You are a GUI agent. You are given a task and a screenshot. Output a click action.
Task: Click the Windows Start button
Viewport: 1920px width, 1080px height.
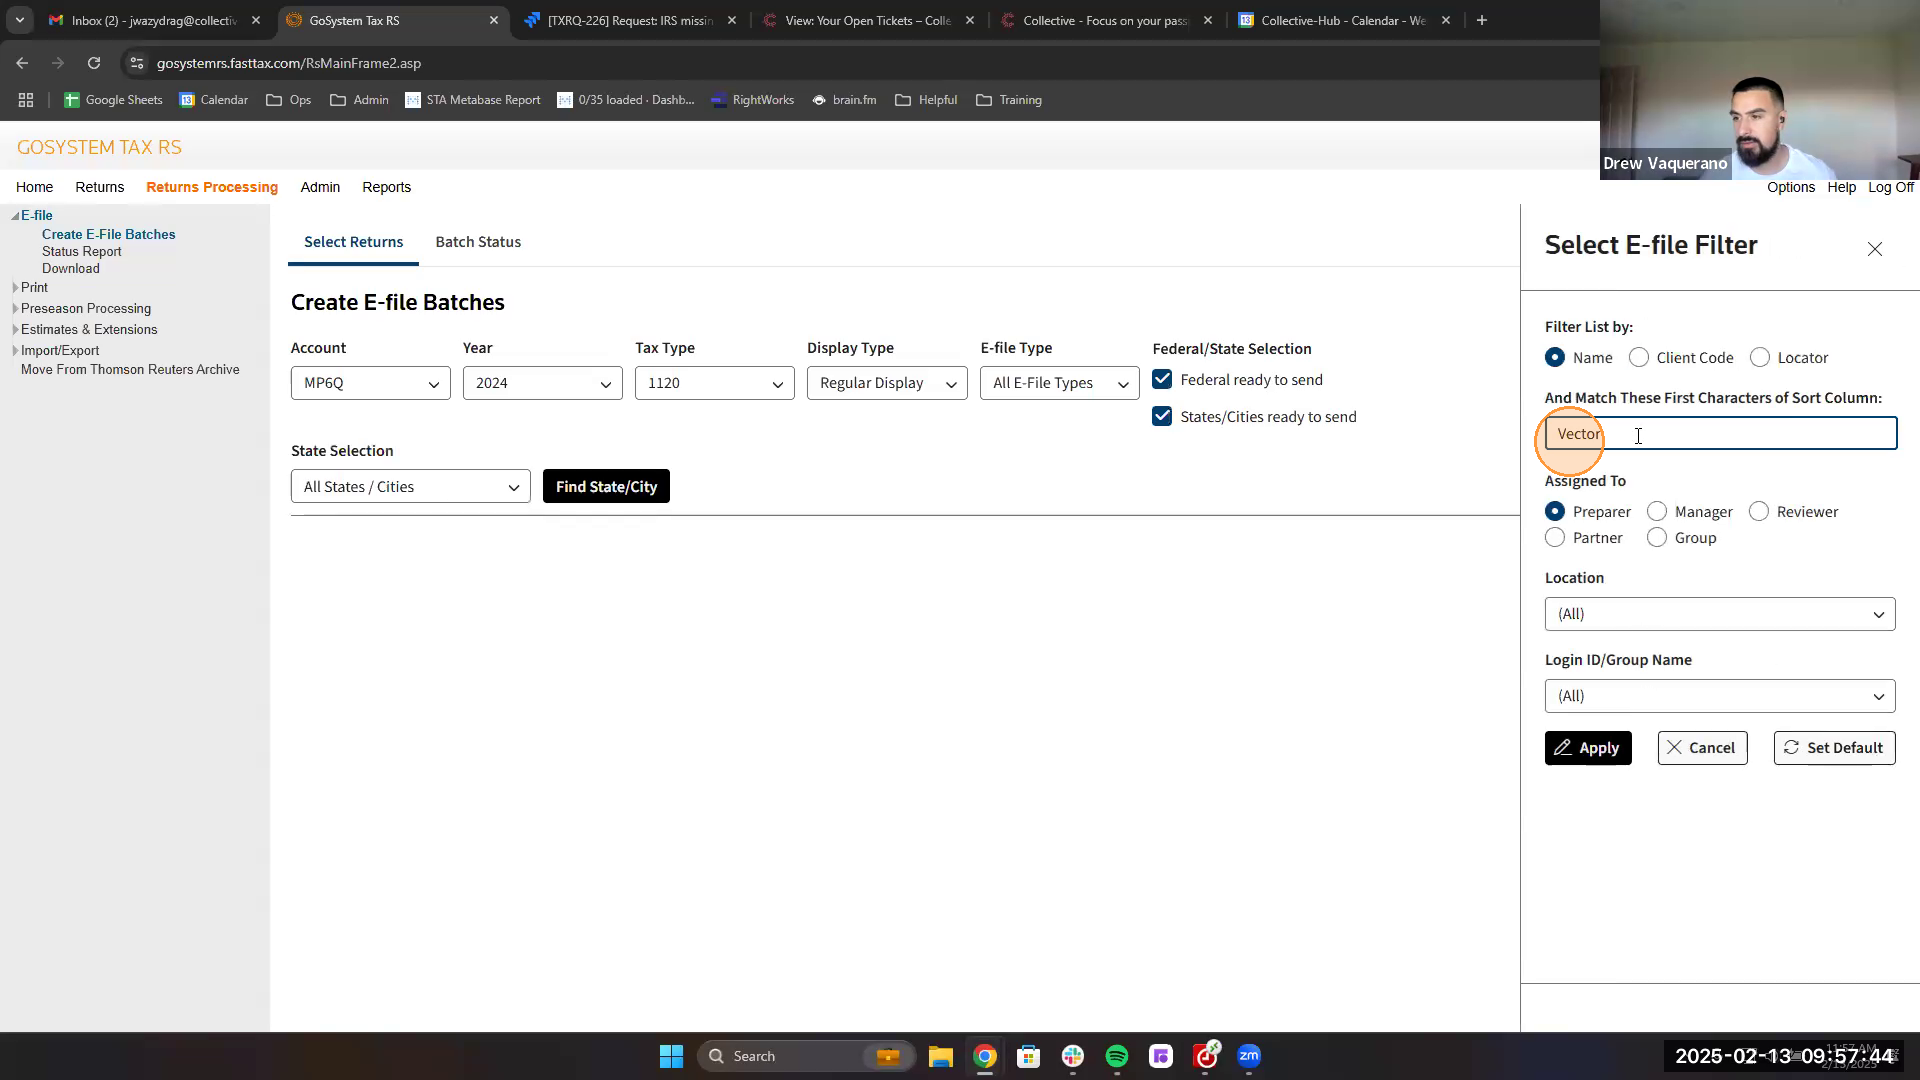point(671,1056)
